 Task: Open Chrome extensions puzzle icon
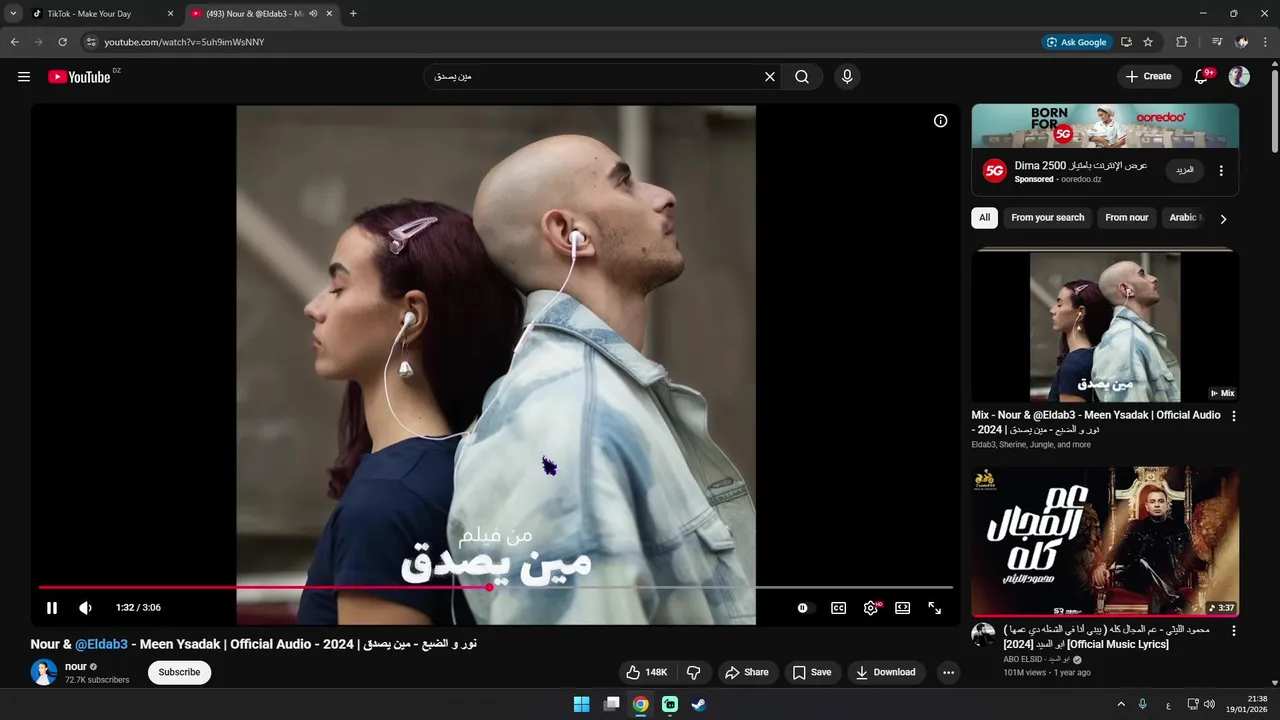pos(1182,42)
